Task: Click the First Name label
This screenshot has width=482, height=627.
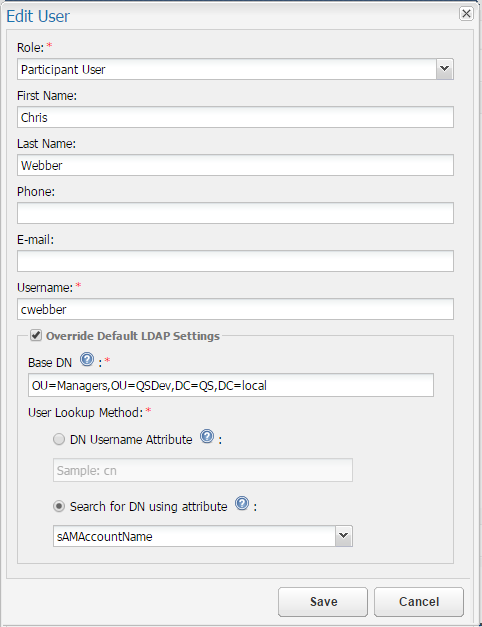Action: [x=47, y=96]
